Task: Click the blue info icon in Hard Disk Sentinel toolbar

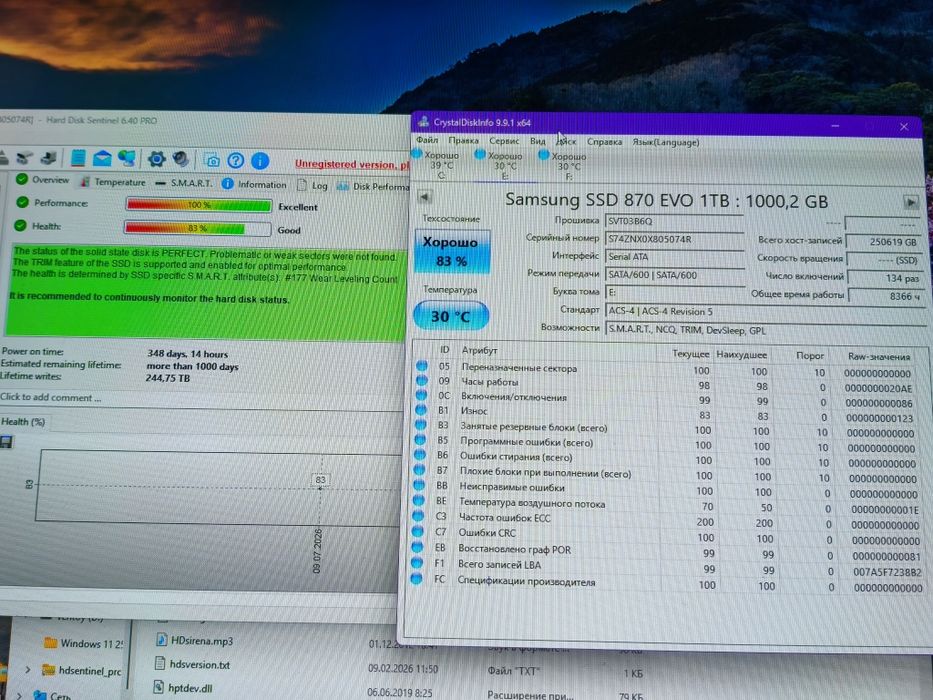Action: (260, 161)
